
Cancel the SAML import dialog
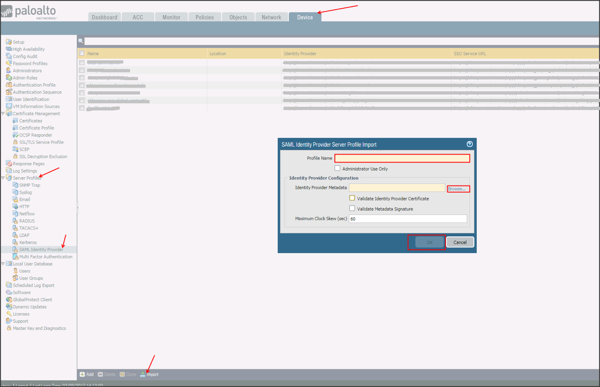click(x=460, y=242)
